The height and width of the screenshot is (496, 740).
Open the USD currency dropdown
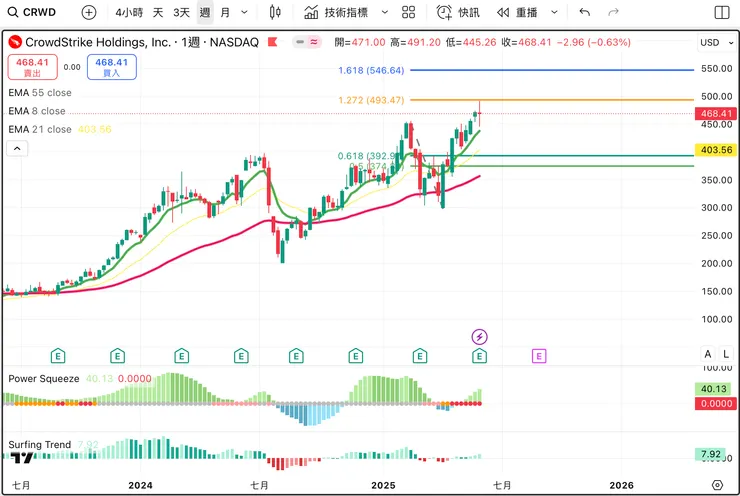(716, 42)
